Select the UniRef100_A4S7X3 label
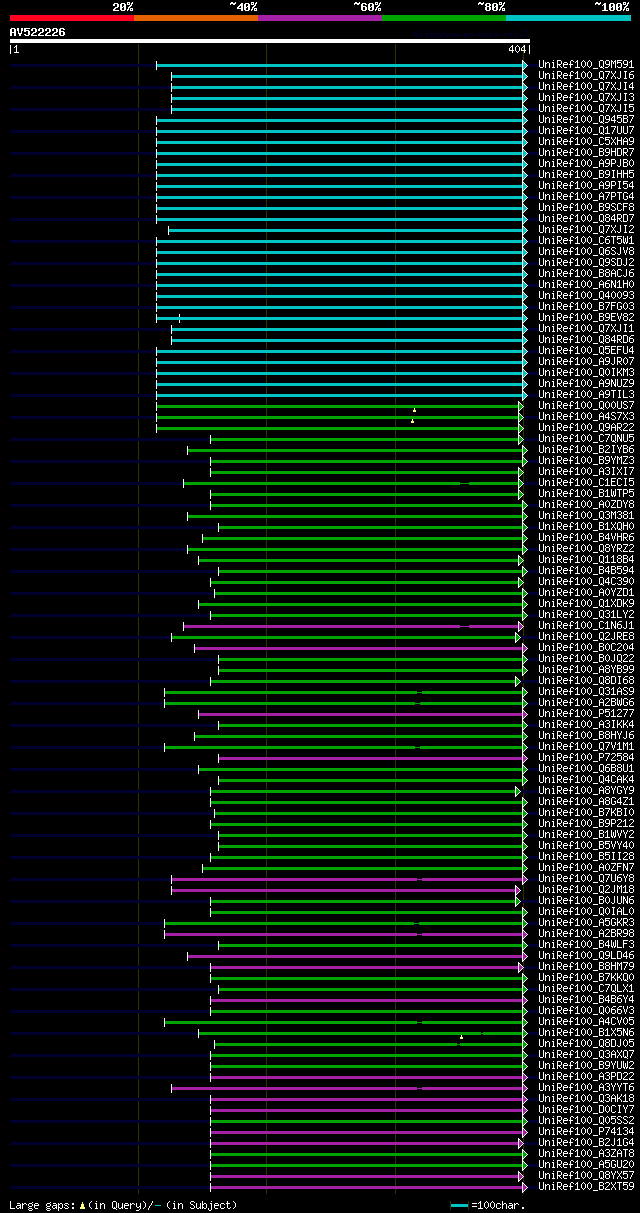This screenshot has width=640, height=1213. click(x=586, y=417)
